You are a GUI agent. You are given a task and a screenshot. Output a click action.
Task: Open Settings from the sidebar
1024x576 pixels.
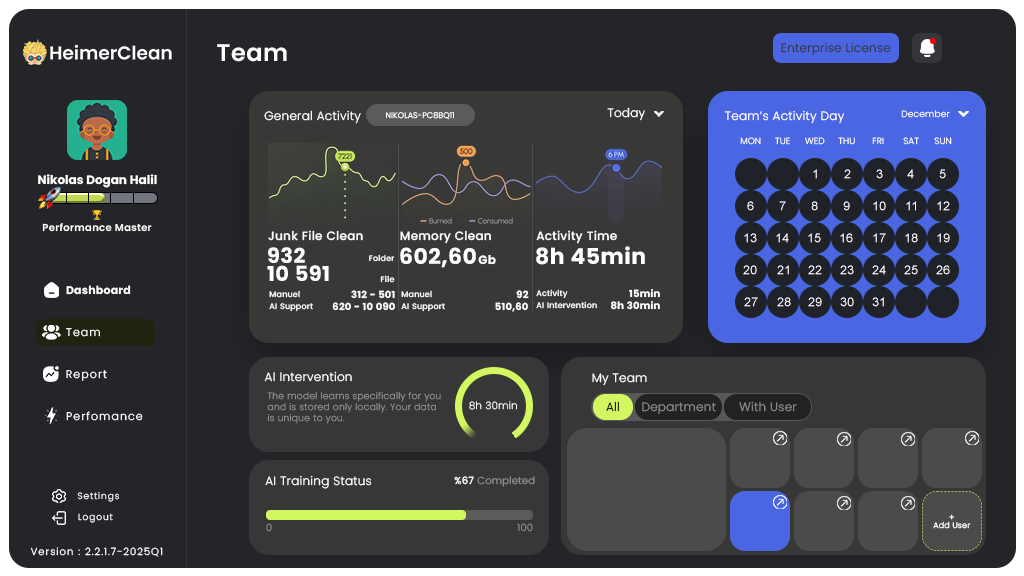pos(86,496)
